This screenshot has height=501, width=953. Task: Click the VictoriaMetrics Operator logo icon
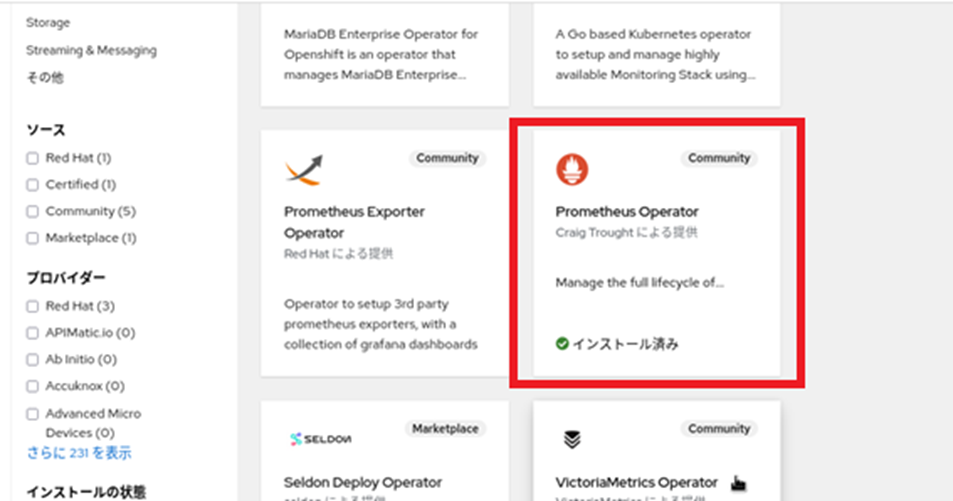pos(572,439)
